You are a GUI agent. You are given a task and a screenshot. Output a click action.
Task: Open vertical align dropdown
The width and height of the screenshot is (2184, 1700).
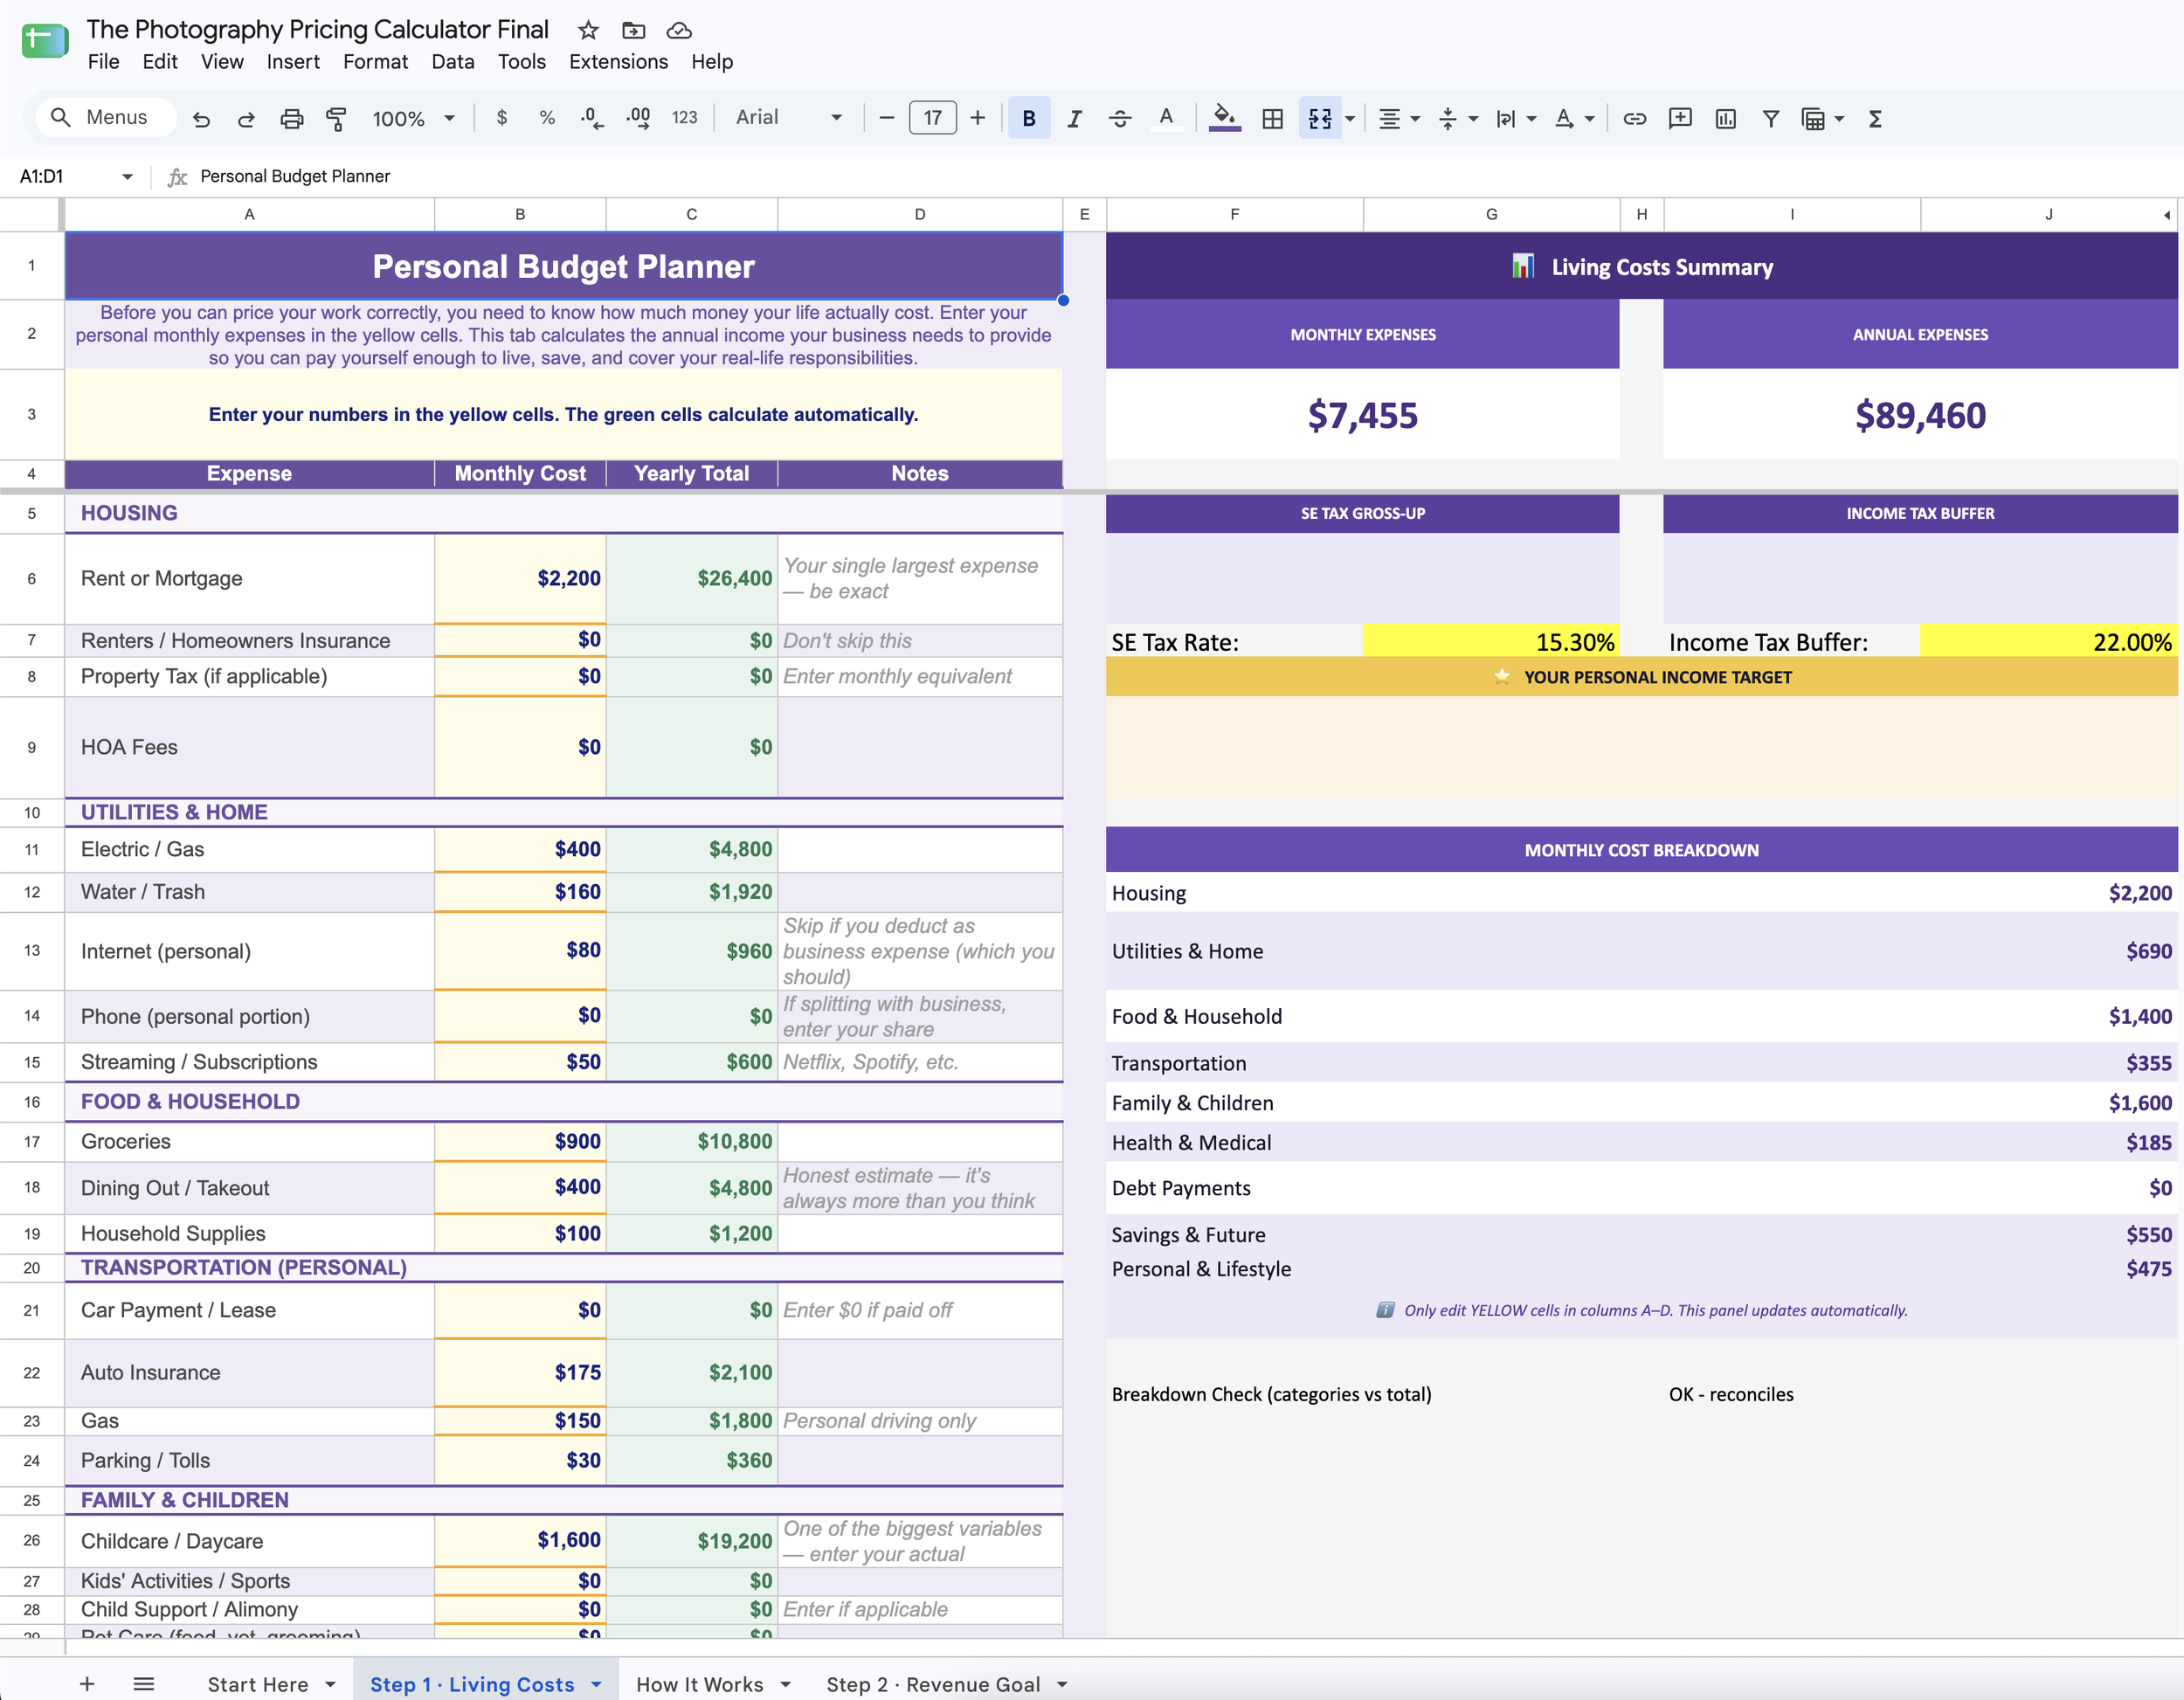[x=1457, y=118]
